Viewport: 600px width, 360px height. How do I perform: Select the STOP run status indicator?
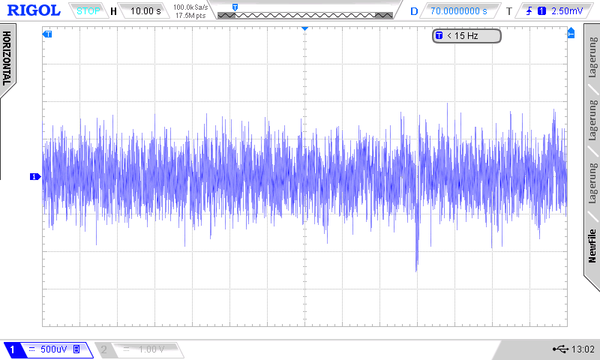pos(88,11)
